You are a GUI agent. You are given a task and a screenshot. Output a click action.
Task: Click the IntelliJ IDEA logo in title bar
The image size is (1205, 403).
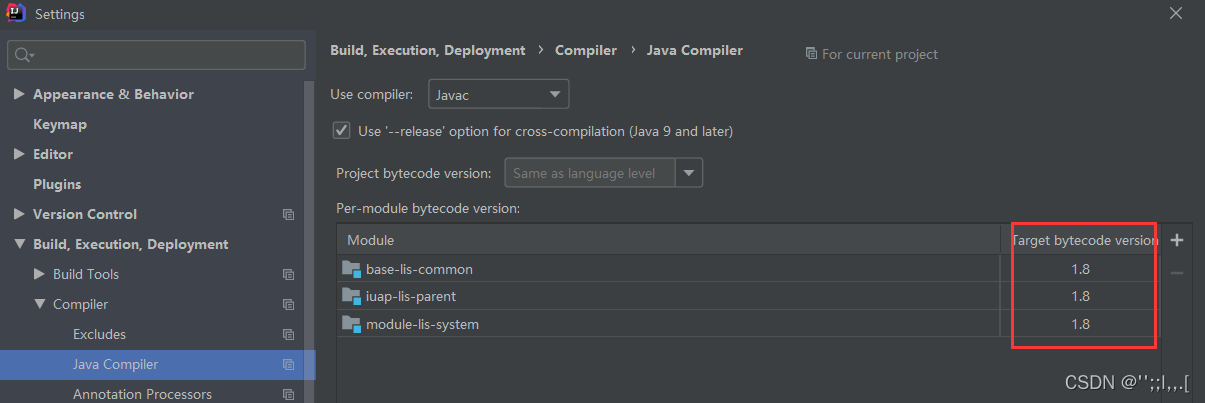point(16,14)
